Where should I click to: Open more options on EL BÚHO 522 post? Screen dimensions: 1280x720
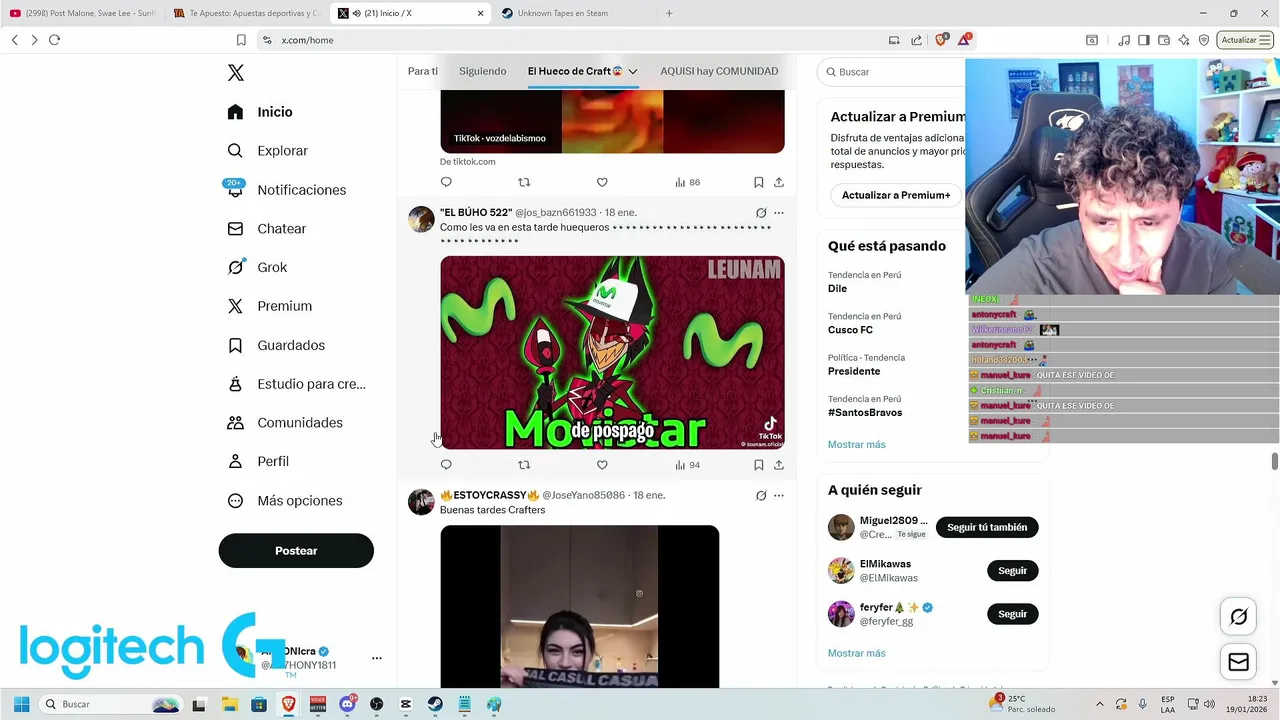(x=779, y=213)
